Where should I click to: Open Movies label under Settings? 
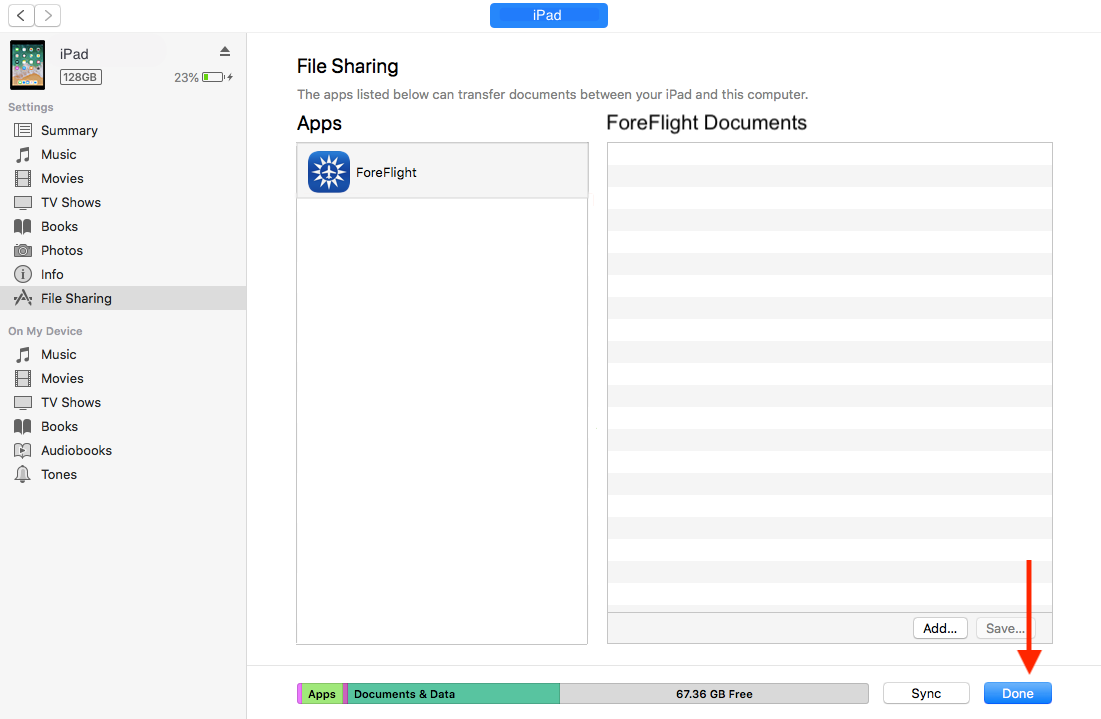click(62, 178)
